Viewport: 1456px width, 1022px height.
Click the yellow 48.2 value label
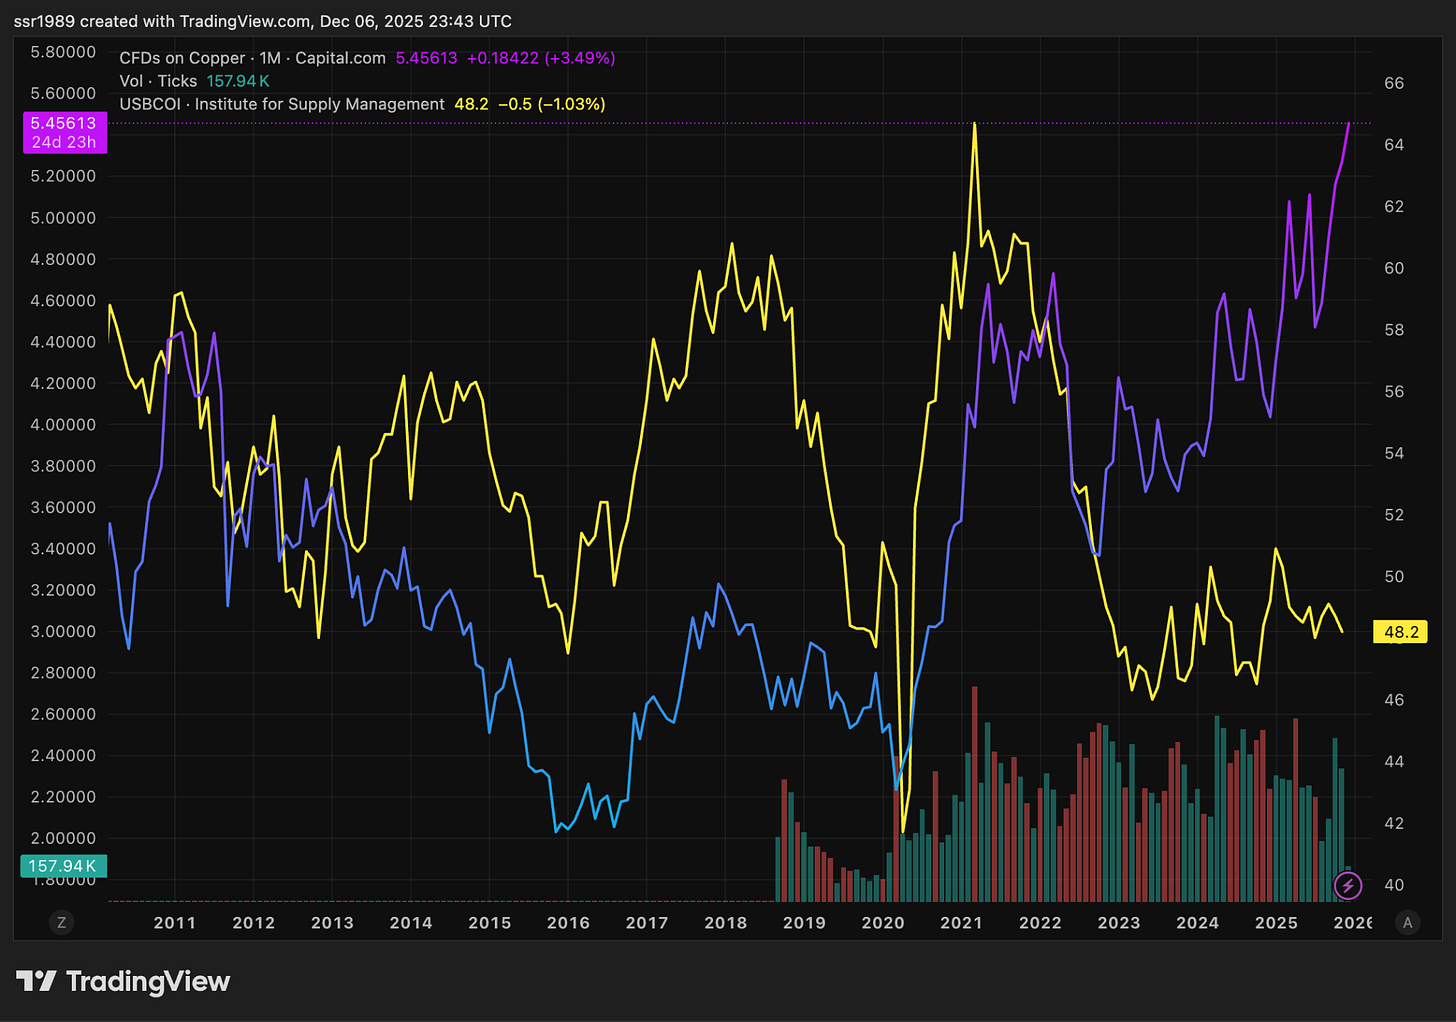click(1401, 632)
